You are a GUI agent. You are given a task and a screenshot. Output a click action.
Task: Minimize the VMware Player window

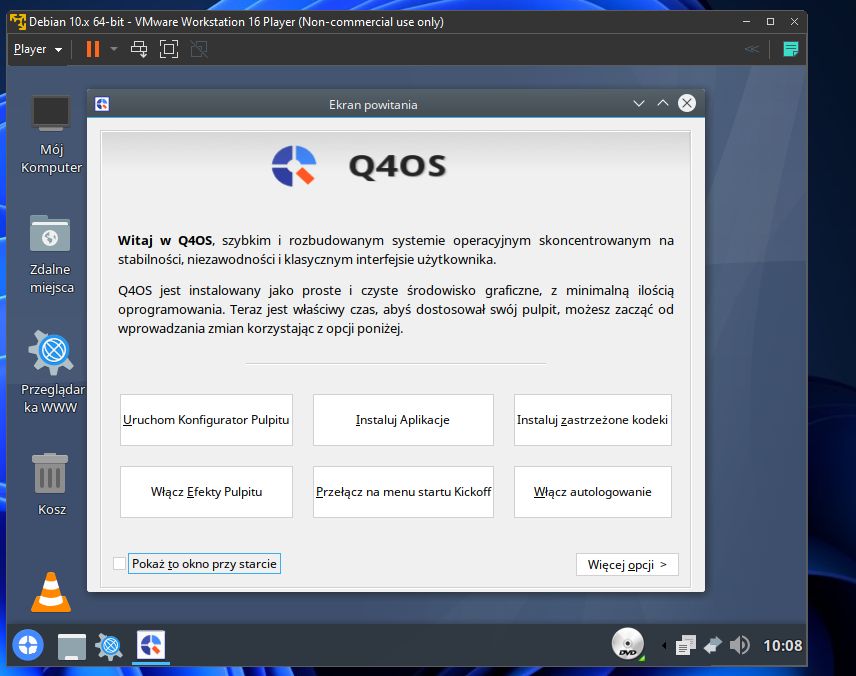(x=746, y=22)
